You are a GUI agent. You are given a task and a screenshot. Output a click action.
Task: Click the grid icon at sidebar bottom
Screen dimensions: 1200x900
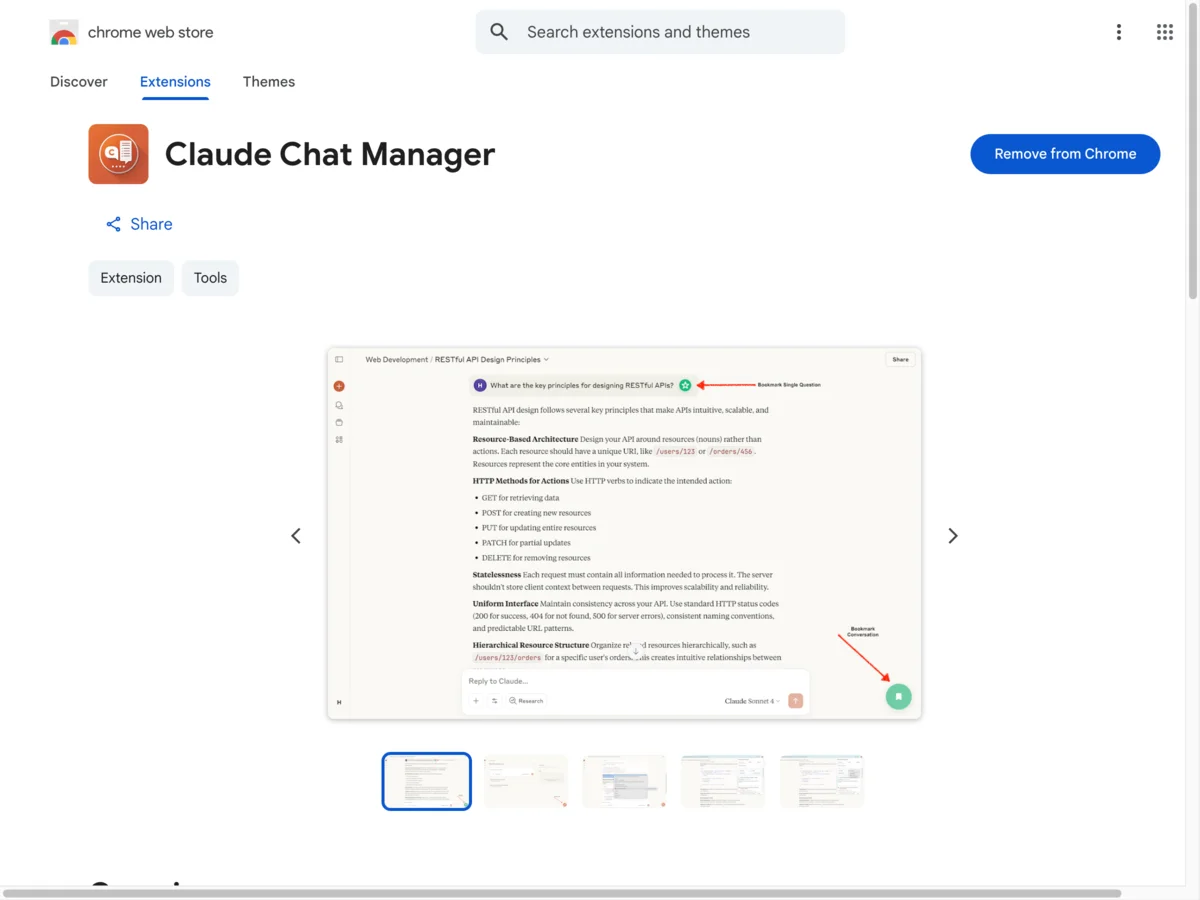pos(339,439)
